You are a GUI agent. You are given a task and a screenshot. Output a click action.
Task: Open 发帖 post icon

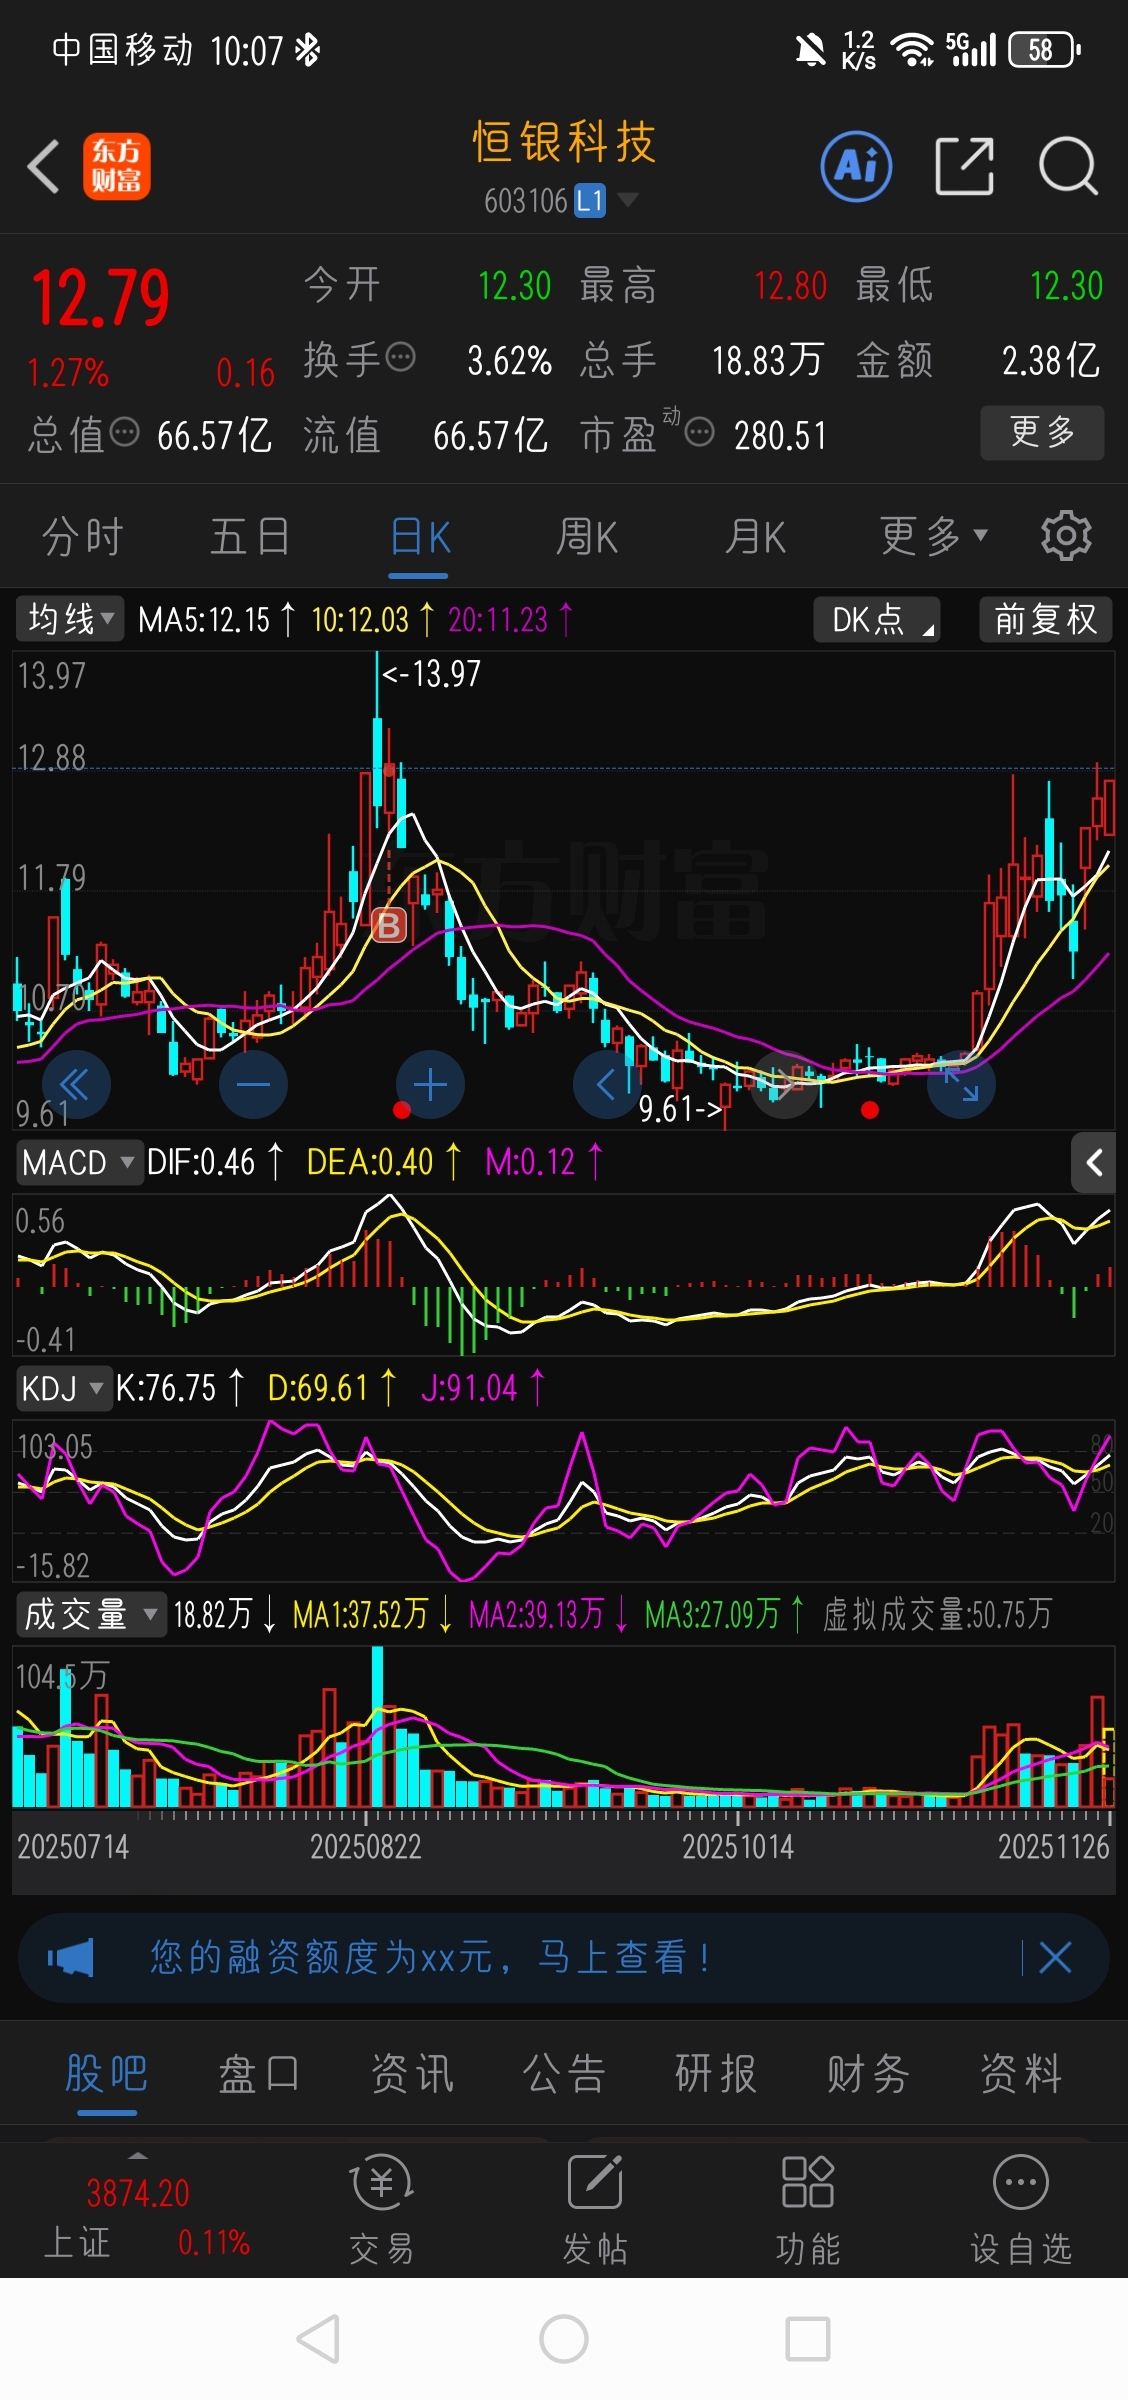(x=595, y=2210)
